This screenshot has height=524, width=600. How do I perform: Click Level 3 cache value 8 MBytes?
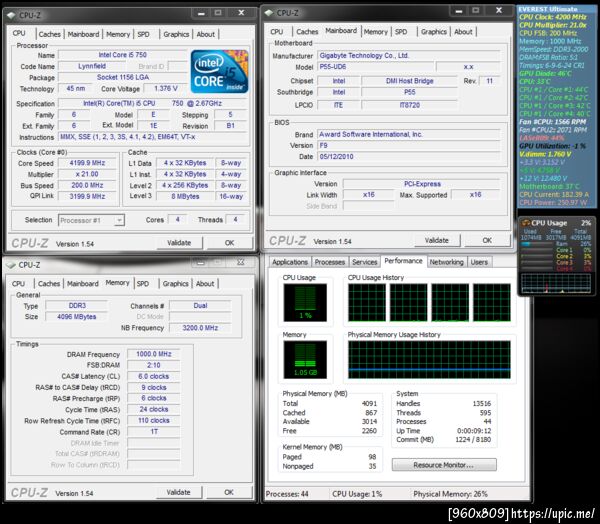(185, 196)
